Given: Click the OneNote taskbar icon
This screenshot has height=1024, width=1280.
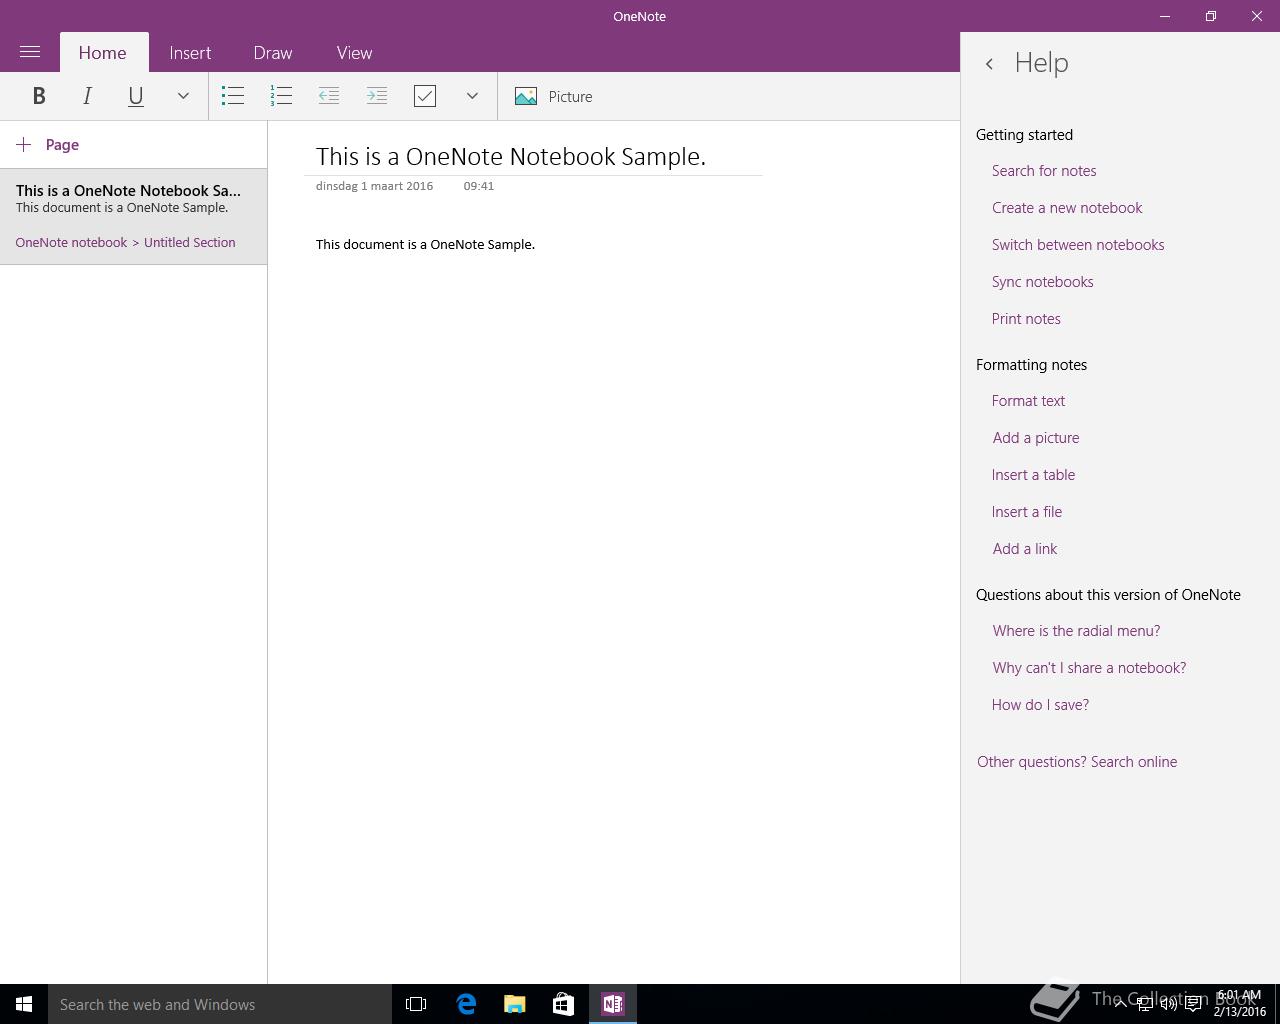Looking at the screenshot, I should point(613,1004).
